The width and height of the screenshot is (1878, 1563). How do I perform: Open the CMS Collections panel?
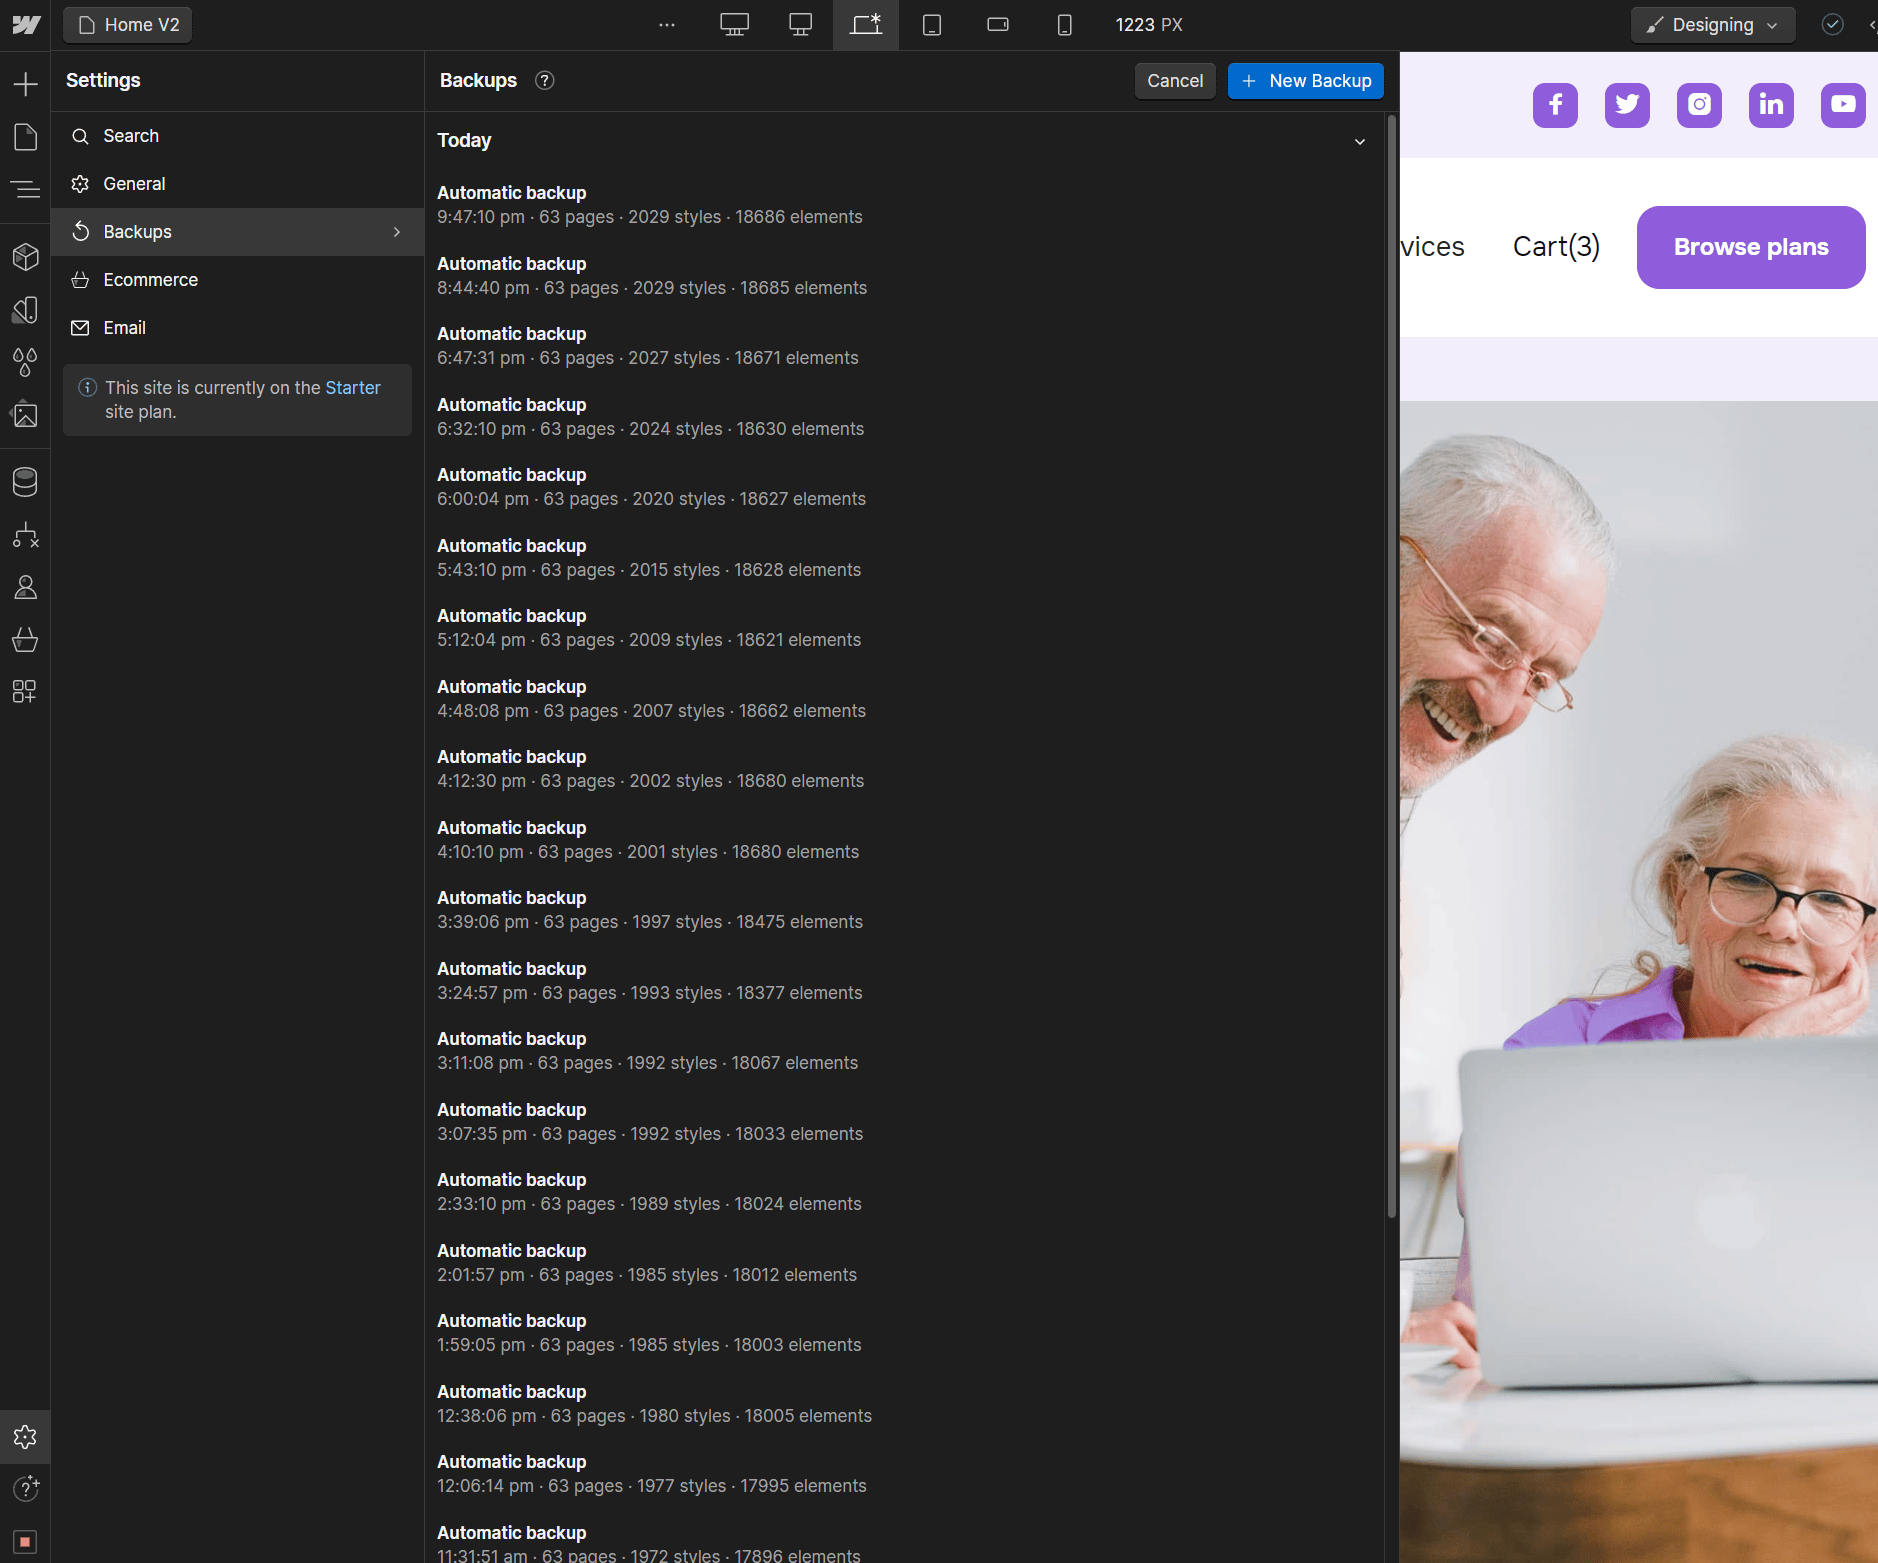pos(25,481)
